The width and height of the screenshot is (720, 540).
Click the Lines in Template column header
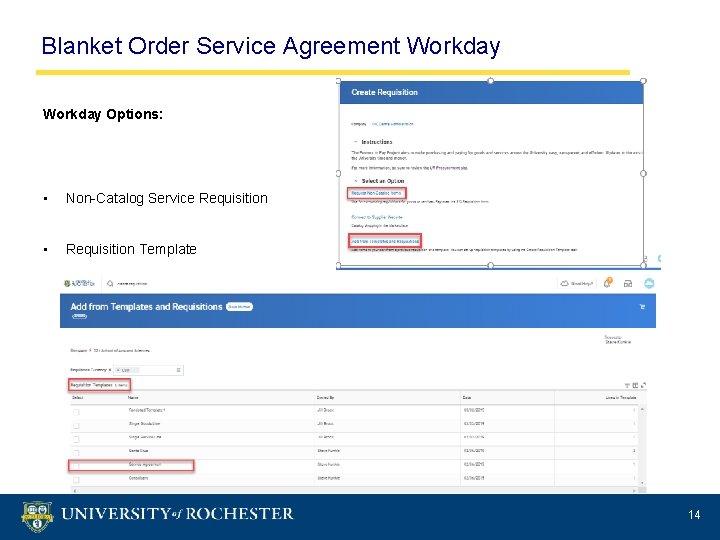[621, 398]
